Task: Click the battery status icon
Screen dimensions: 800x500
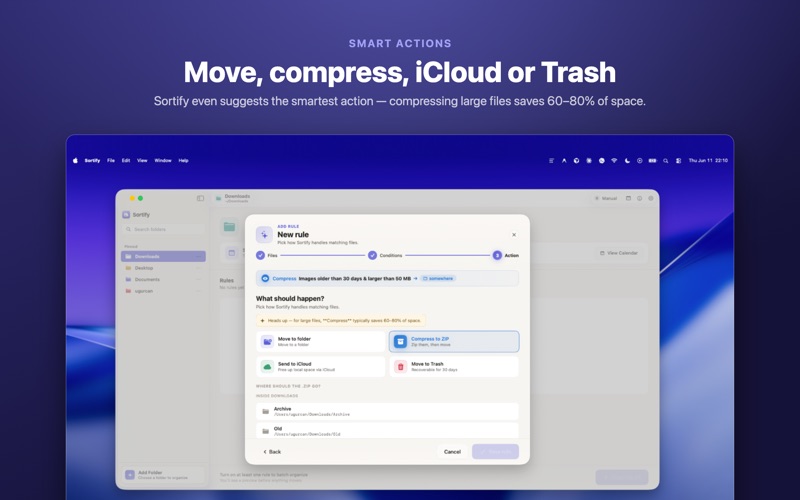Action: pos(653,160)
